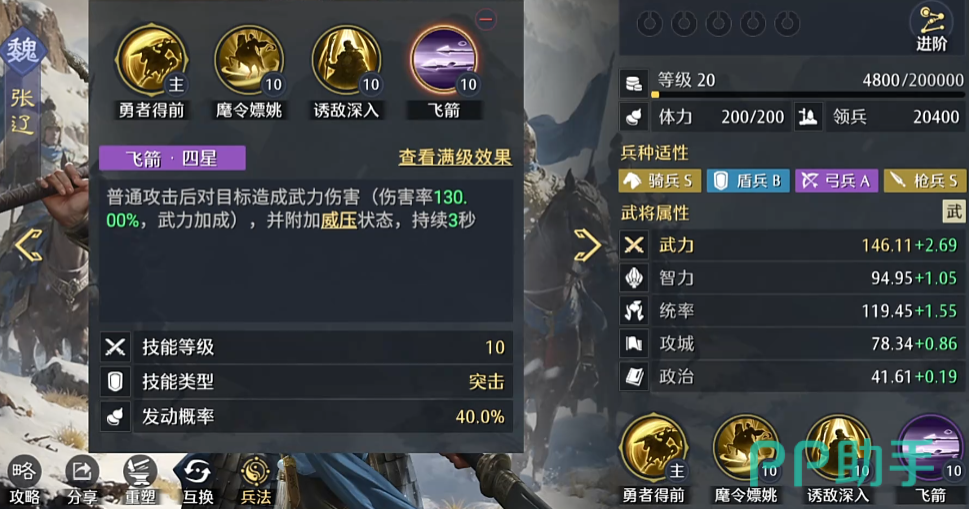Select the 勇者得前 main skill icon
Image resolution: width=969 pixels, height=509 pixels.
[x=151, y=60]
